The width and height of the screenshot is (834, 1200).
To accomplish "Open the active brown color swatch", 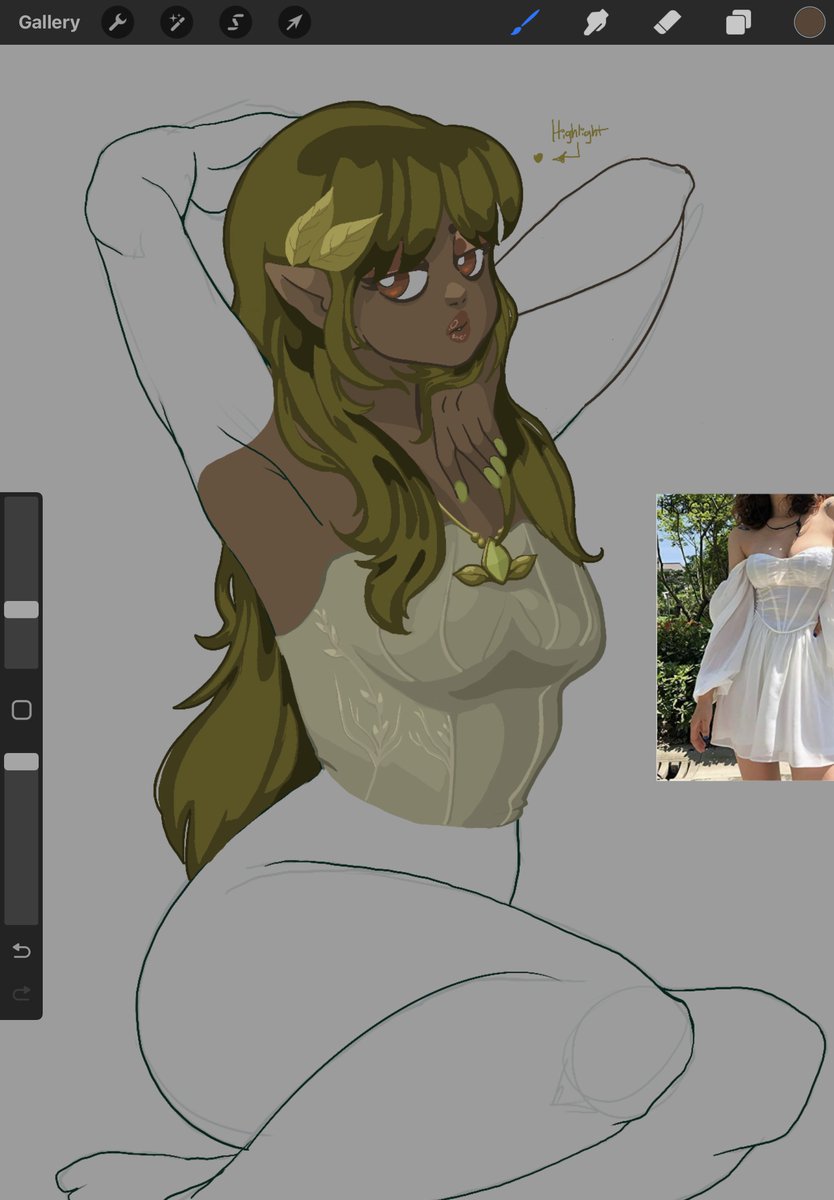I will coord(809,22).
